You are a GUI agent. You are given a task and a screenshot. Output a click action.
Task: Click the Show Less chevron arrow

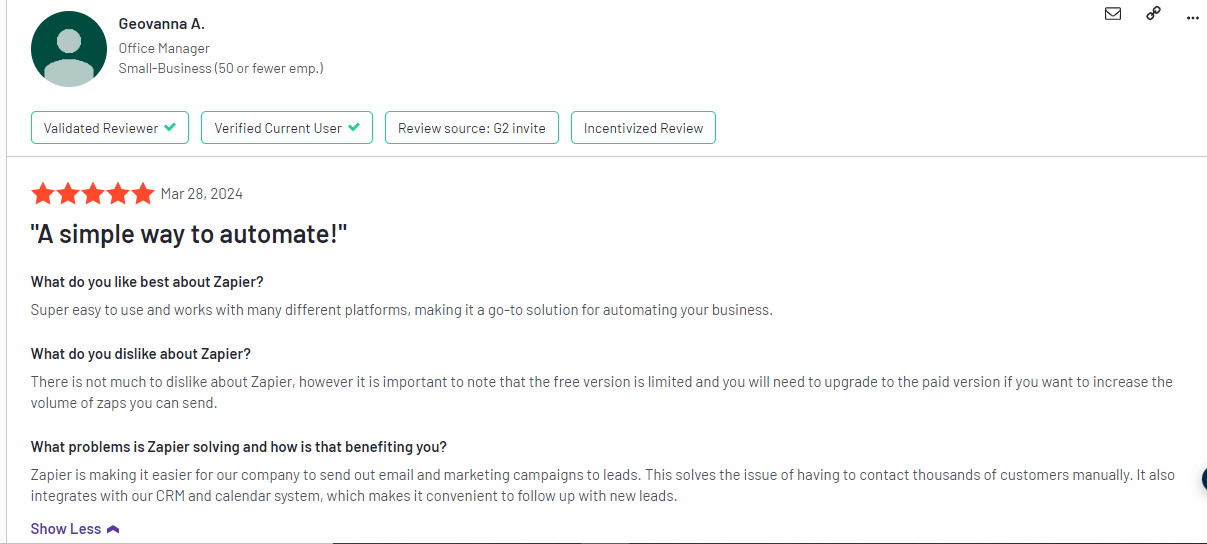coord(113,529)
